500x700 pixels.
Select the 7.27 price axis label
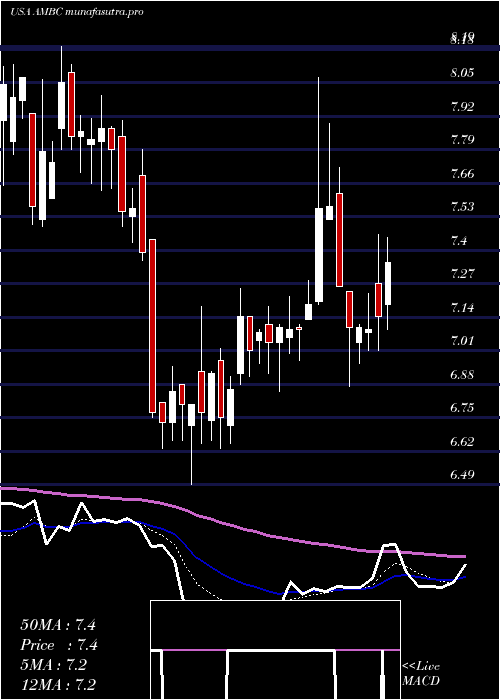[x=462, y=274]
